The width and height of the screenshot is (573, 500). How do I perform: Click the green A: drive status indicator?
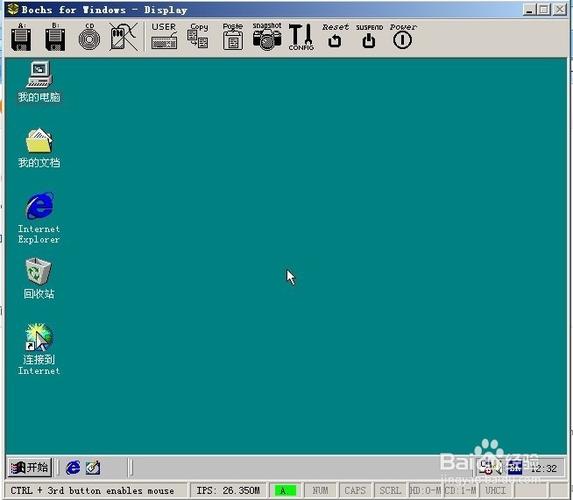click(x=285, y=490)
